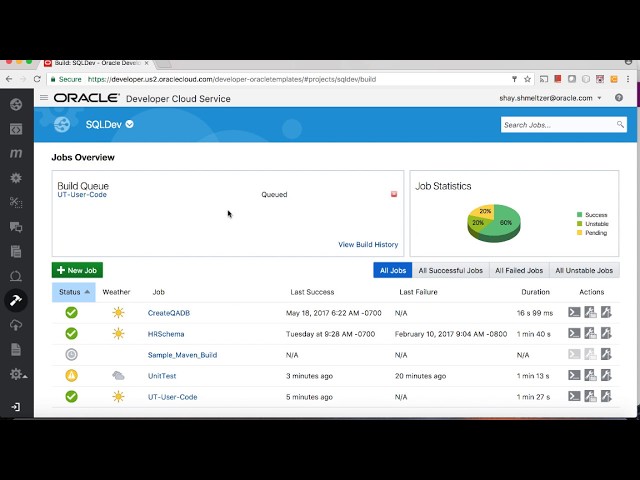Select the Build: SQLDev browser tab

pos(97,63)
